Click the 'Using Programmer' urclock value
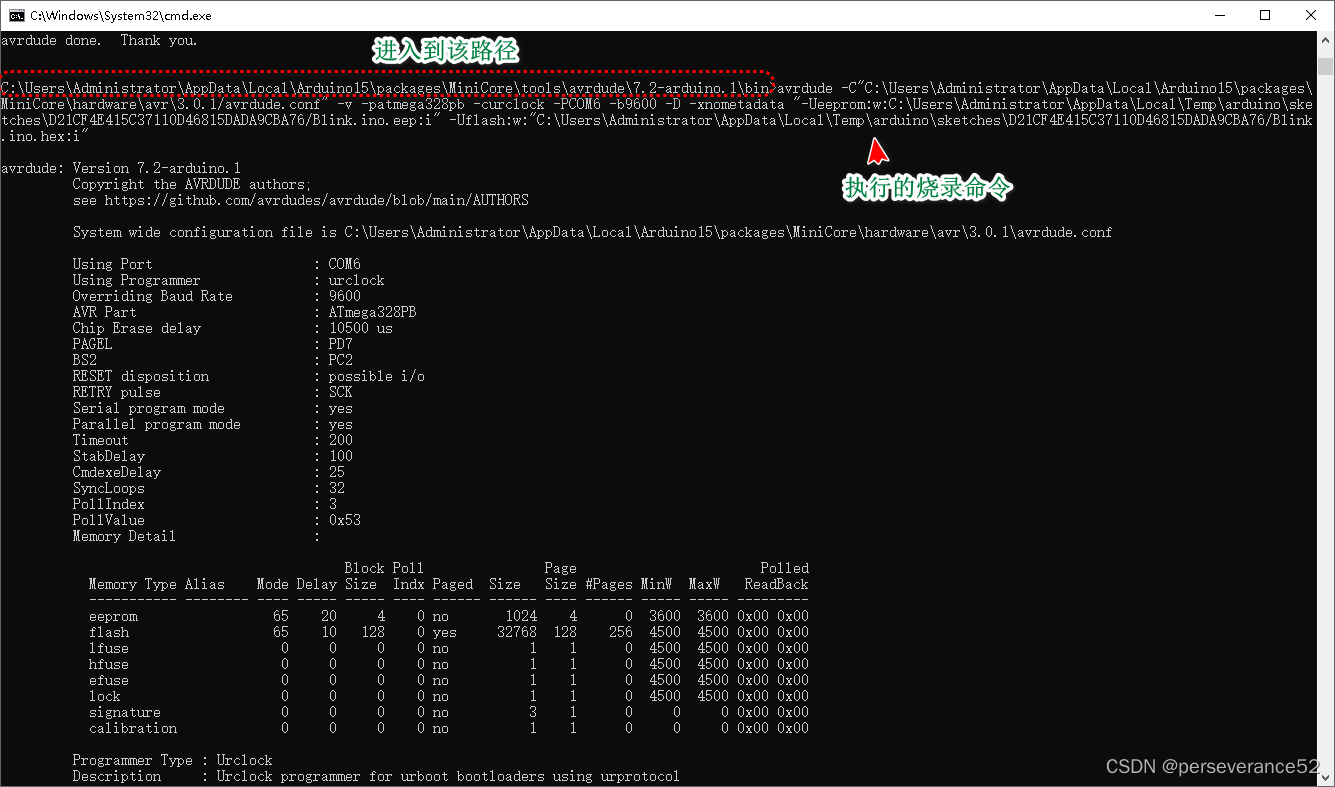Viewport: 1335px width, 787px height. point(356,280)
